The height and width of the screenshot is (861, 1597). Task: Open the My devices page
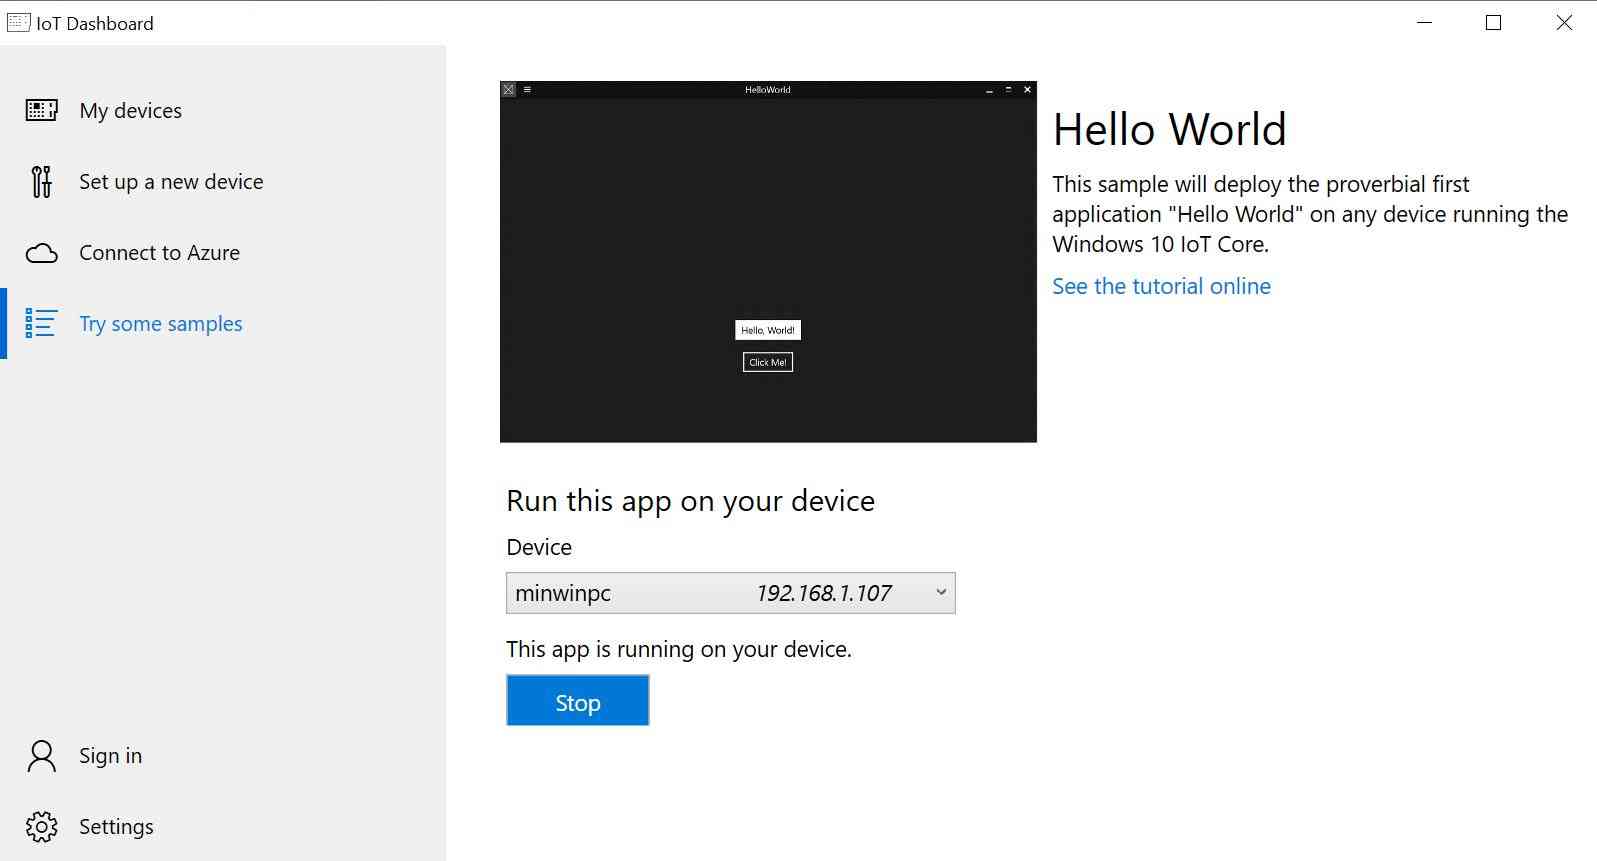tap(223, 110)
